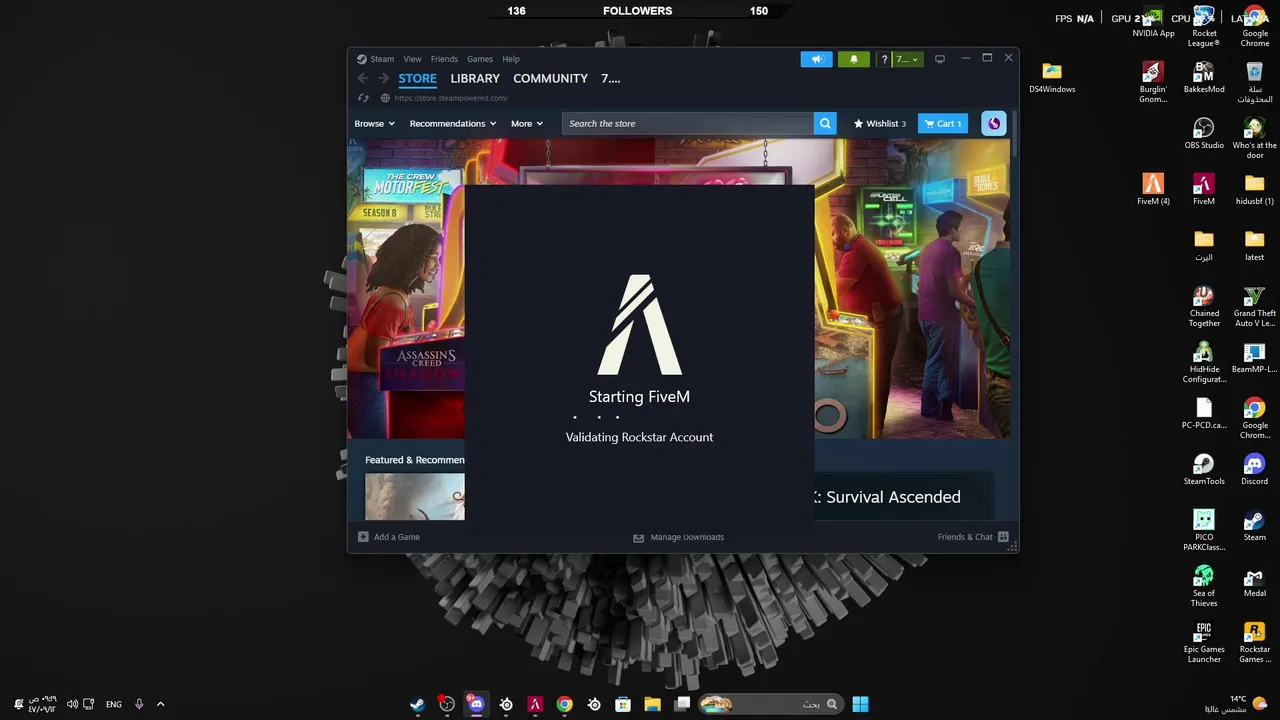Open Chained Together desktop icon
The image size is (1280, 720).
coord(1204,306)
